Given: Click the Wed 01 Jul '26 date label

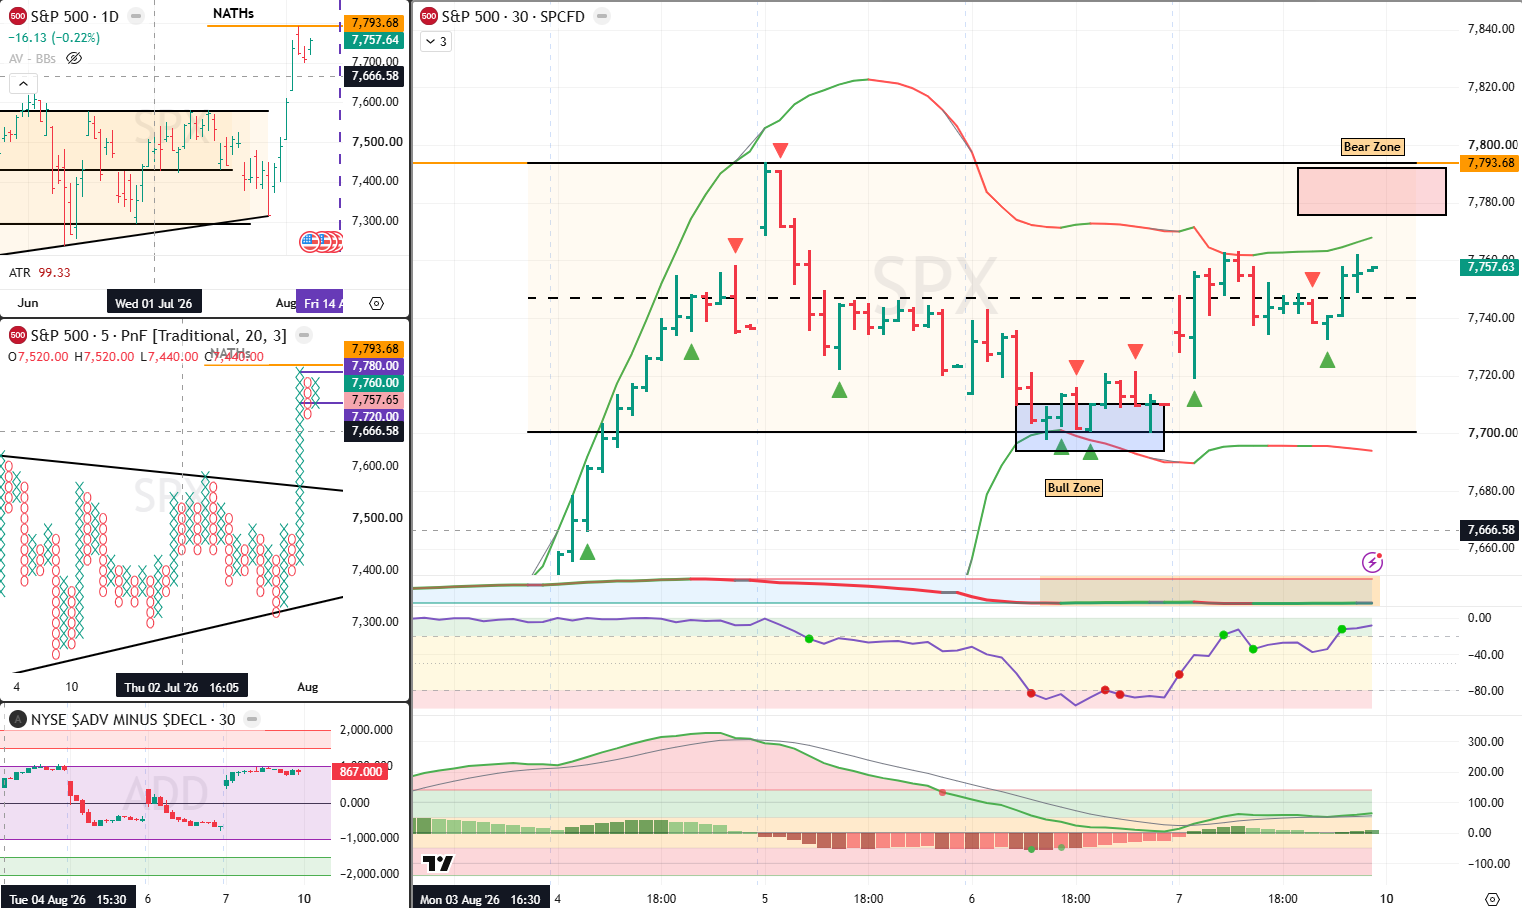Looking at the screenshot, I should (x=154, y=303).
